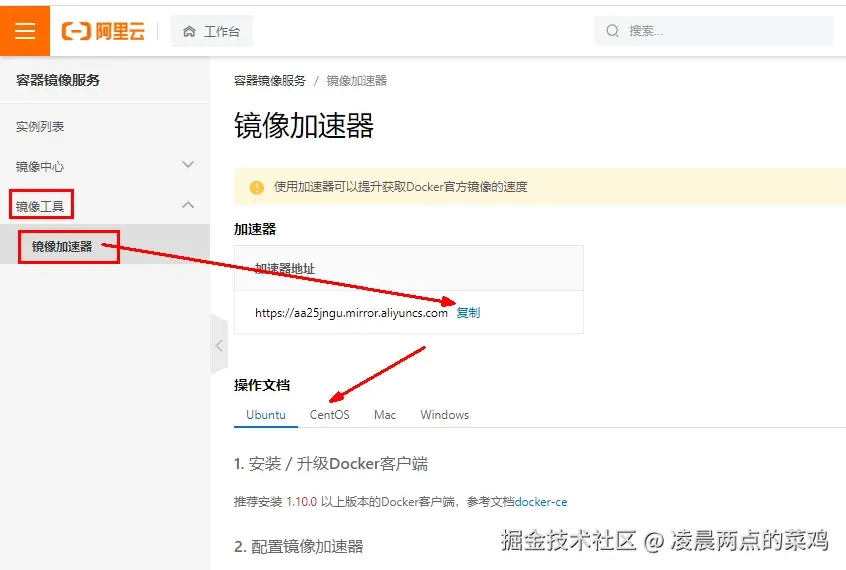Click the Aliyun logo

[103, 31]
